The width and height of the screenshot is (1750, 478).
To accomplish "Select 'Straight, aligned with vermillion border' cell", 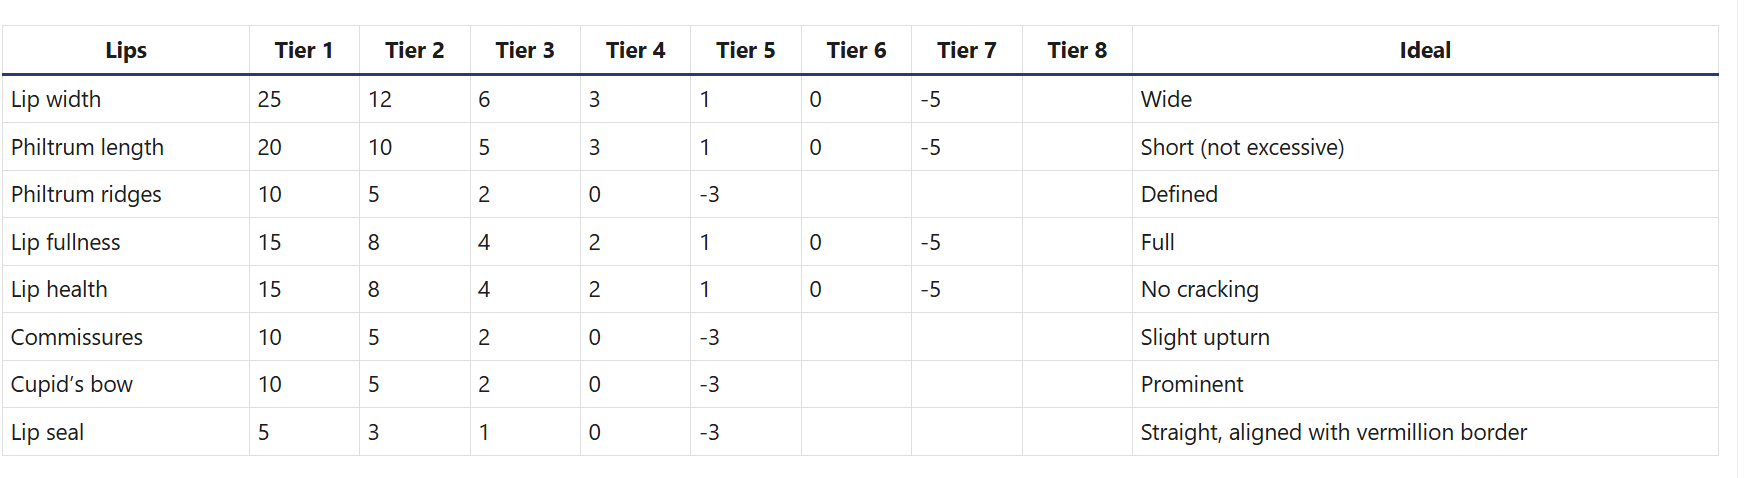I will [1333, 432].
